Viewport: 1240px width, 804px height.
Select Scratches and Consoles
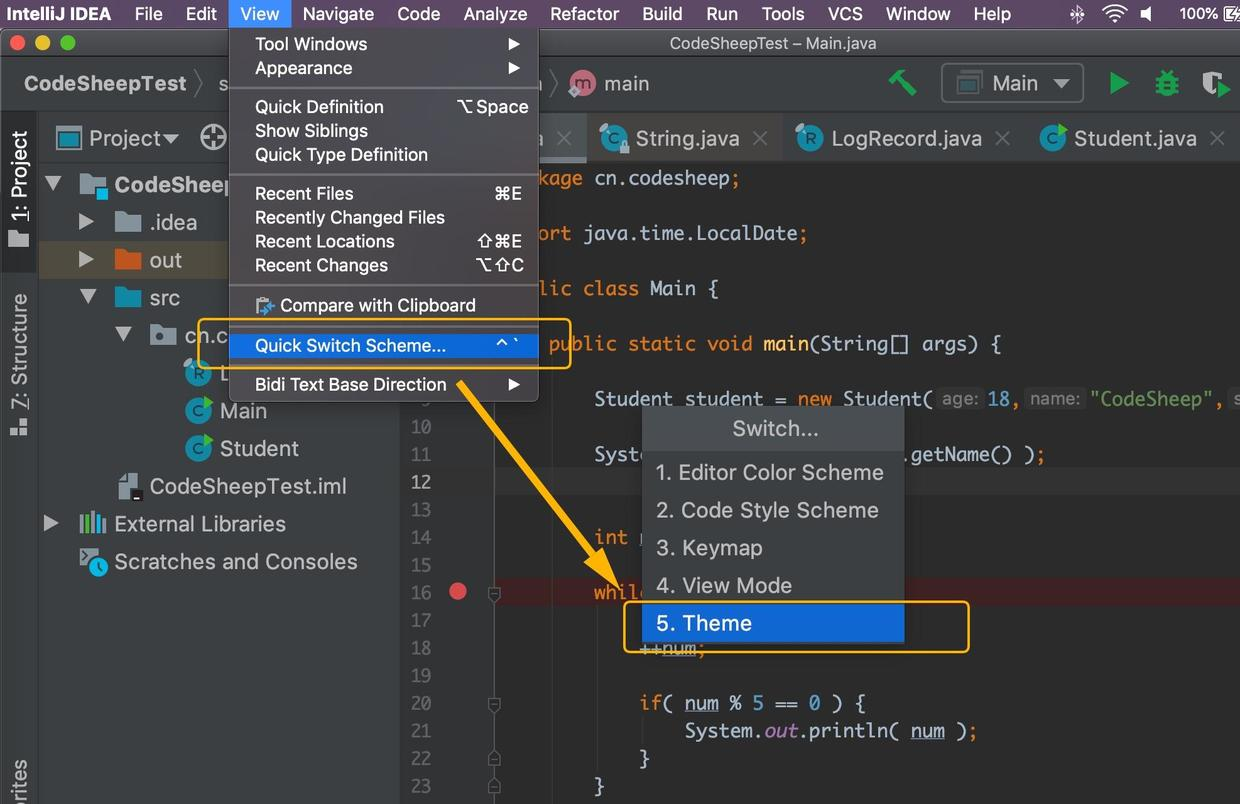pyautogui.click(x=235, y=561)
